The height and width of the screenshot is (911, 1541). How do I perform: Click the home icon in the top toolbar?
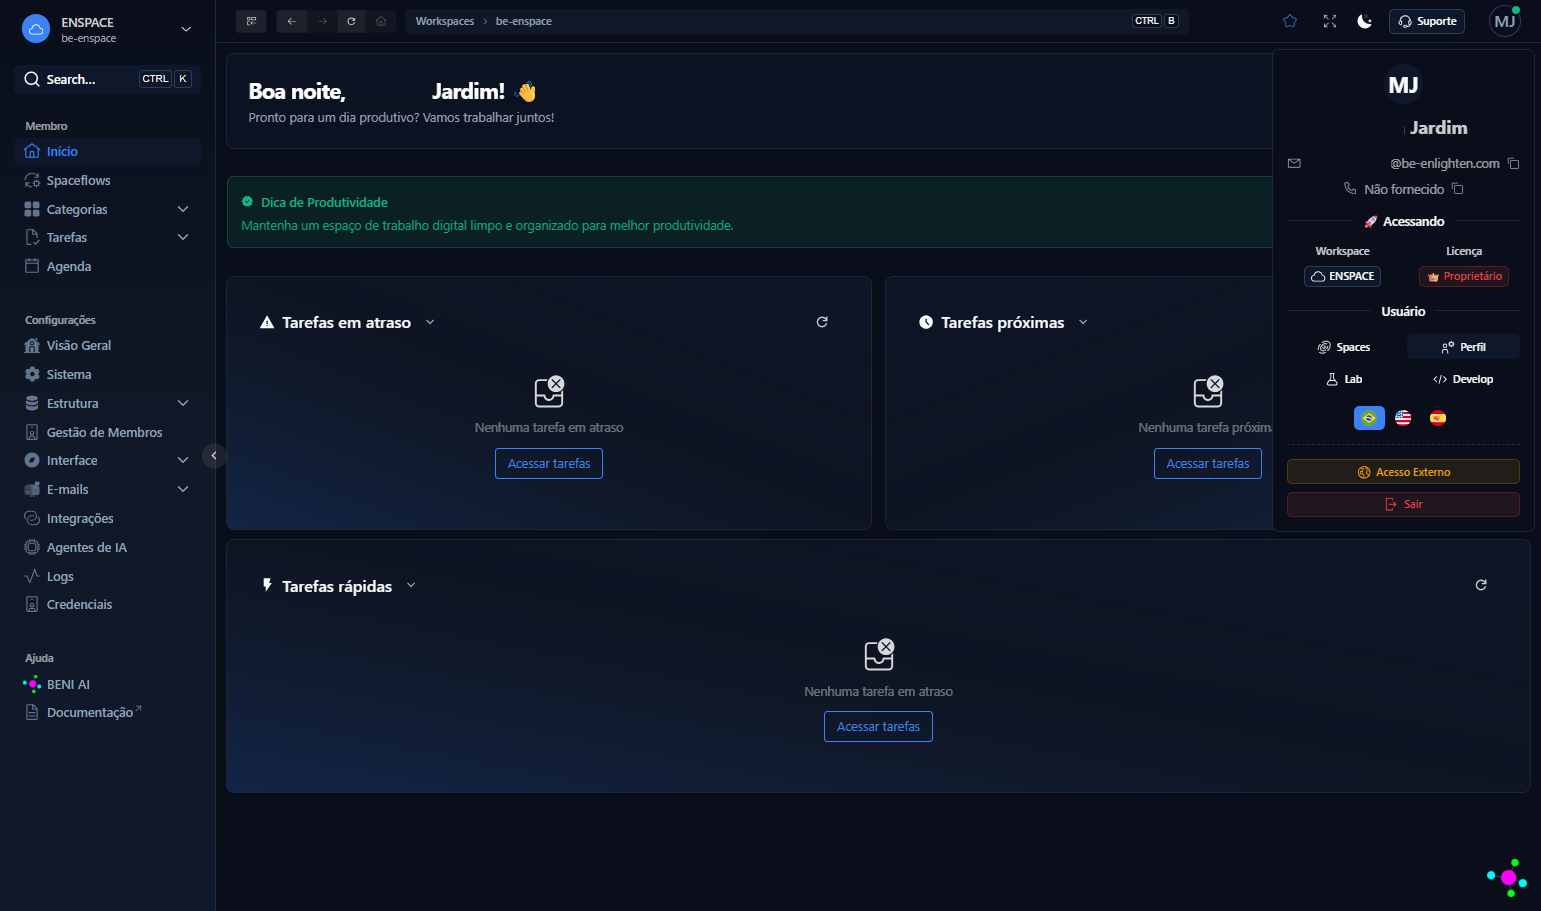381,21
